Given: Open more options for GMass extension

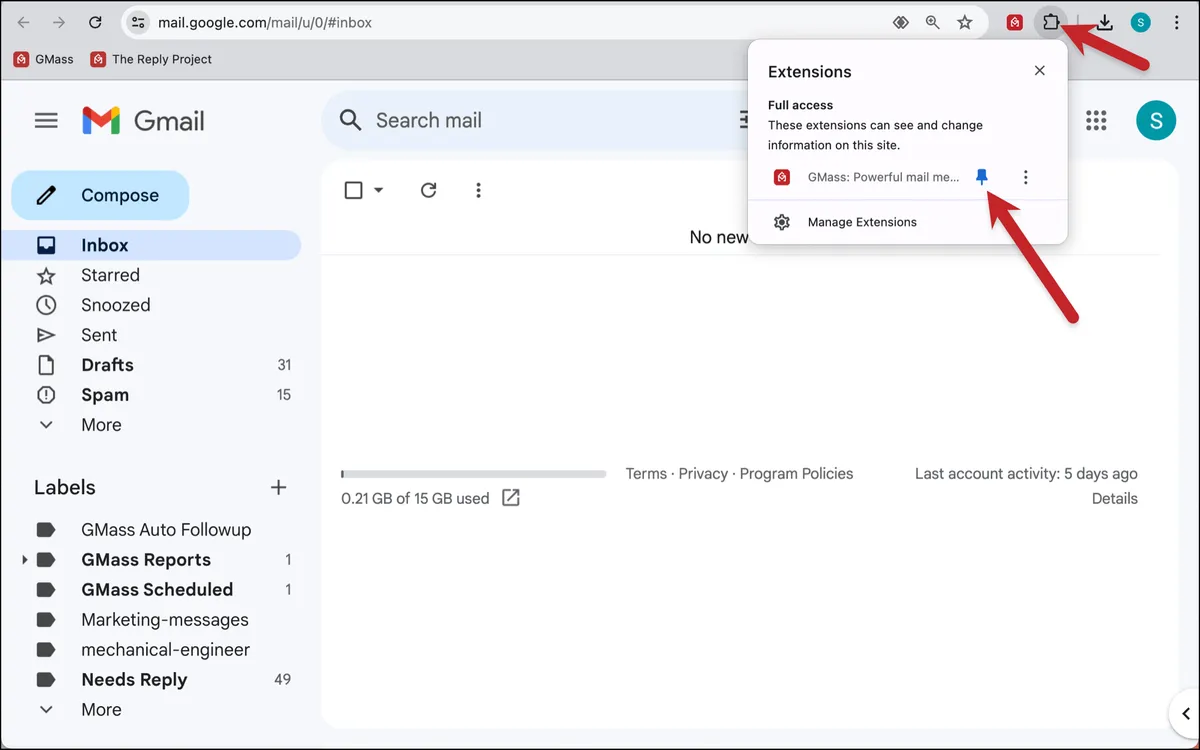Looking at the screenshot, I should [1026, 177].
